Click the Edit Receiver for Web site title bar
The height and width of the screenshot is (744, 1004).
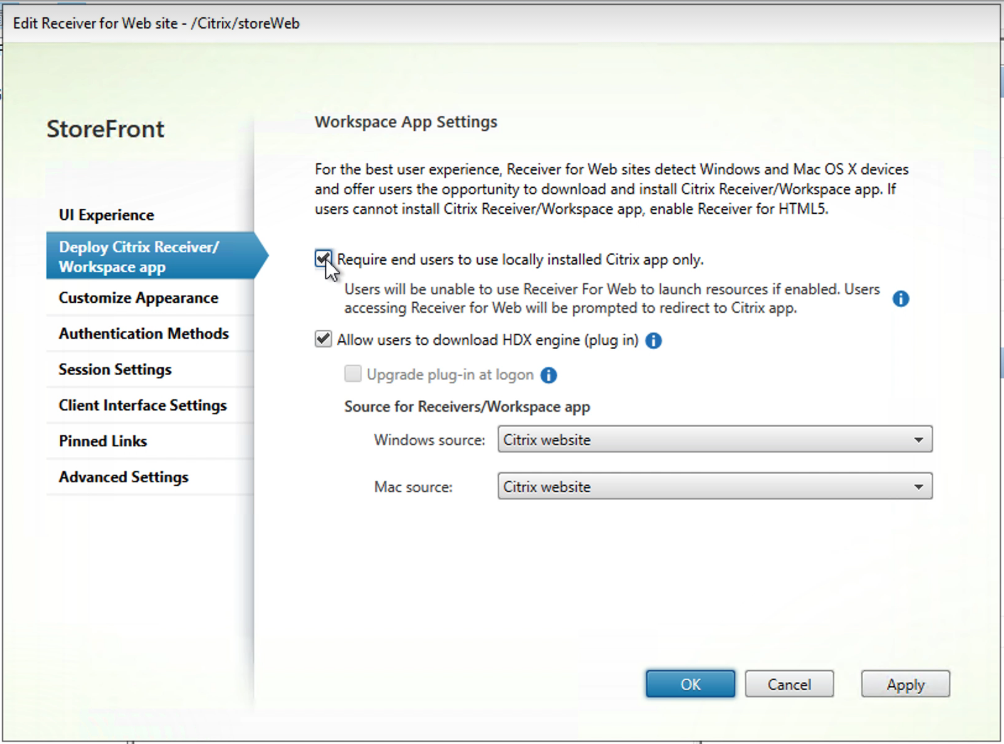[400, 22]
